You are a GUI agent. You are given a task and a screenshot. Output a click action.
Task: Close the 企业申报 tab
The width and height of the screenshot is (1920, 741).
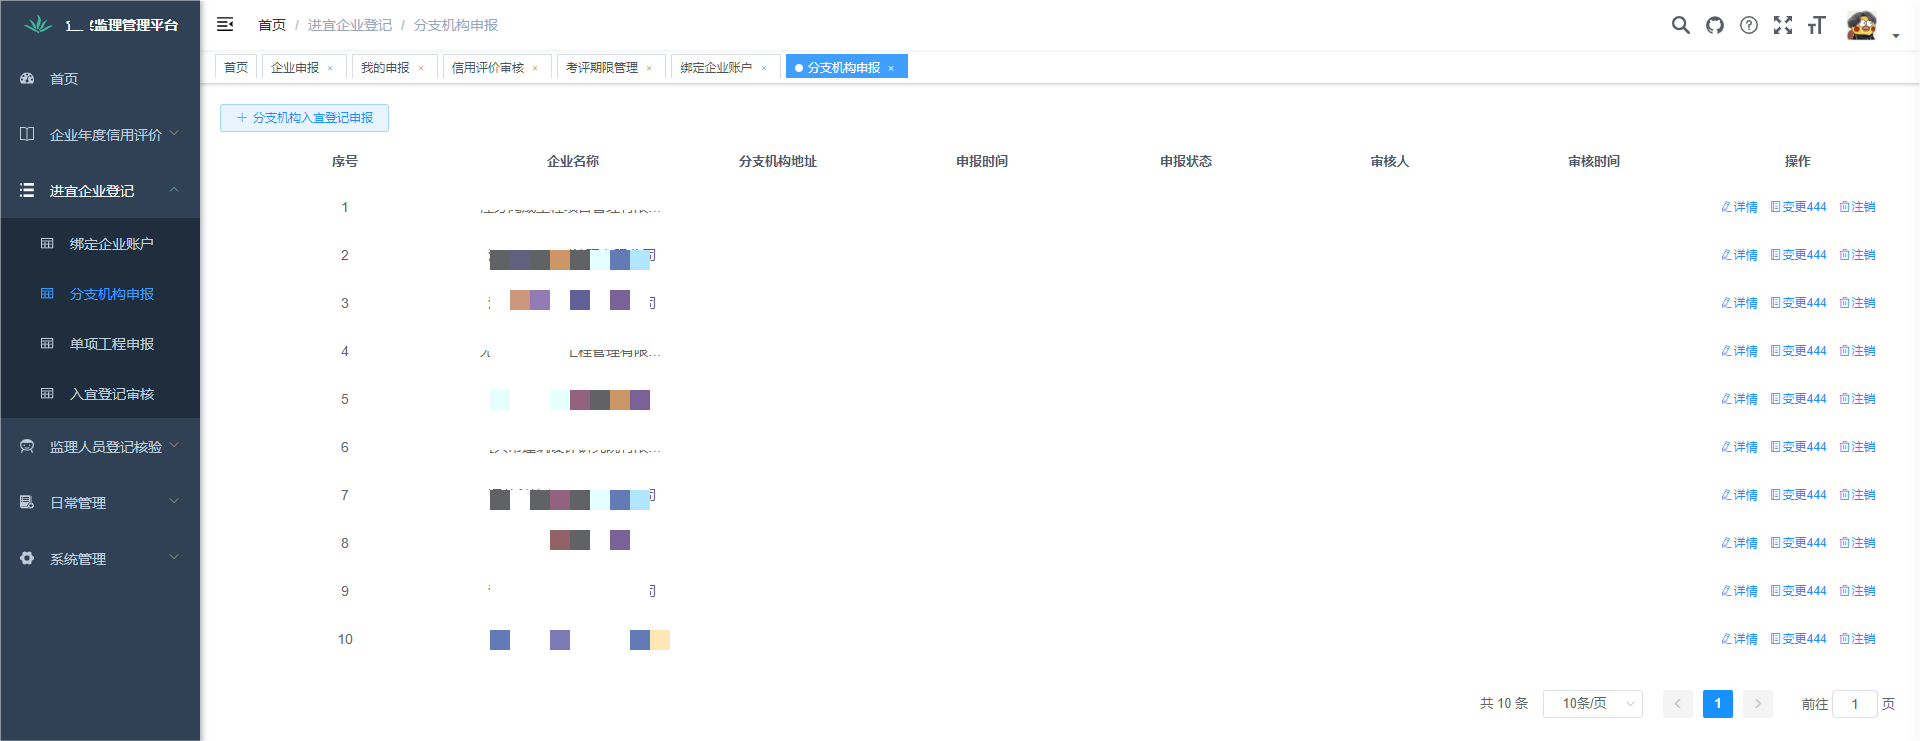click(330, 68)
